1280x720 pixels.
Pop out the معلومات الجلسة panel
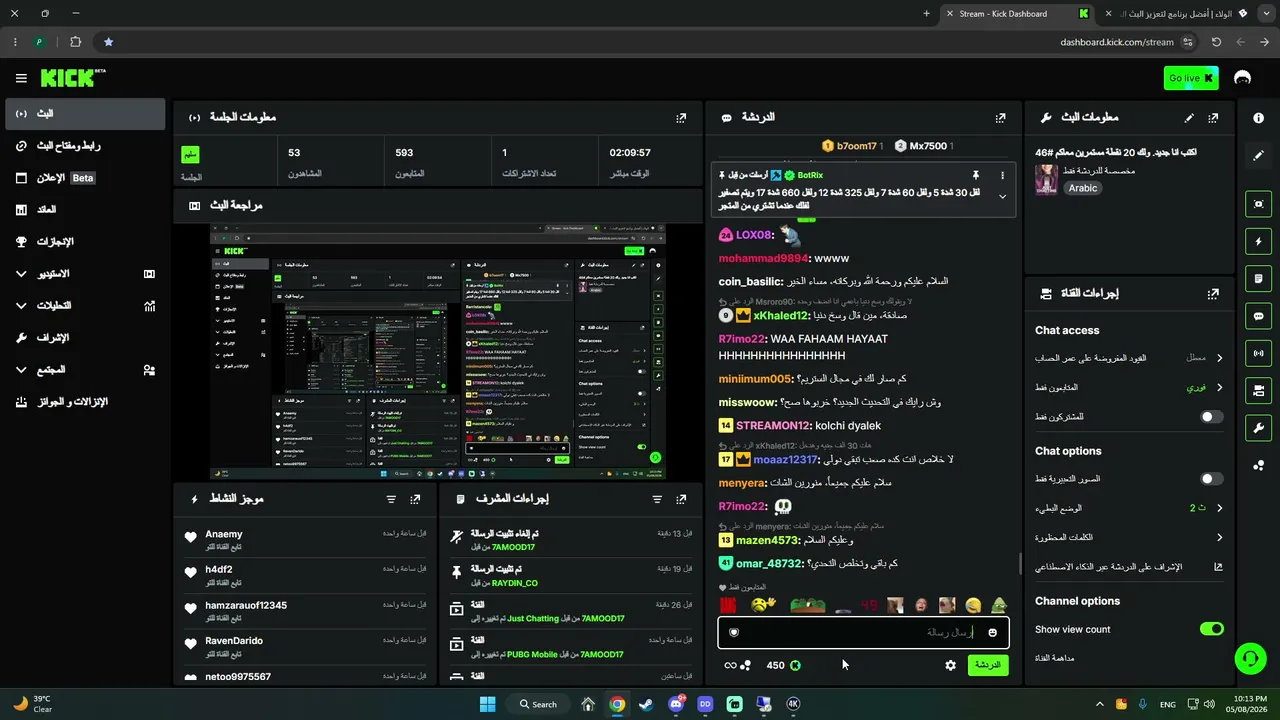click(681, 117)
